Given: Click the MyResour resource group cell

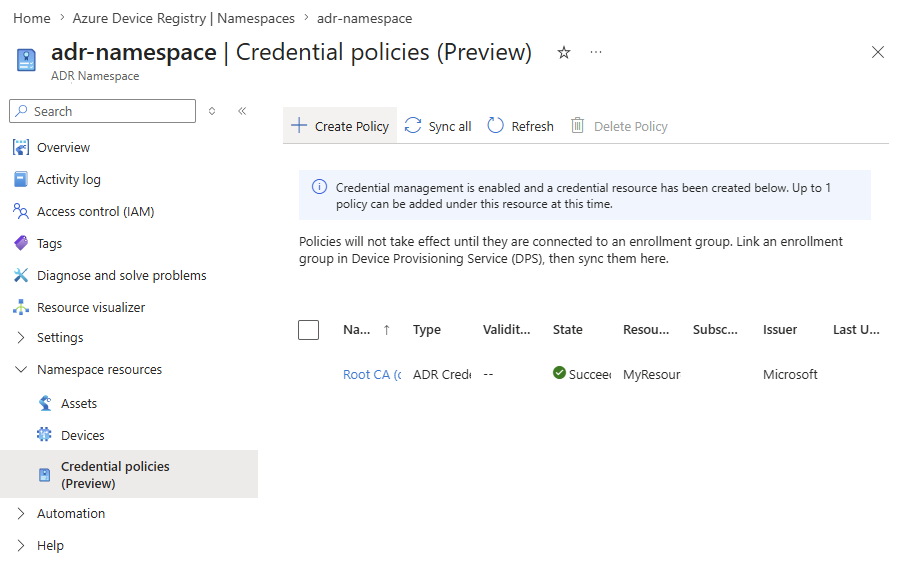Looking at the screenshot, I should pyautogui.click(x=651, y=375).
